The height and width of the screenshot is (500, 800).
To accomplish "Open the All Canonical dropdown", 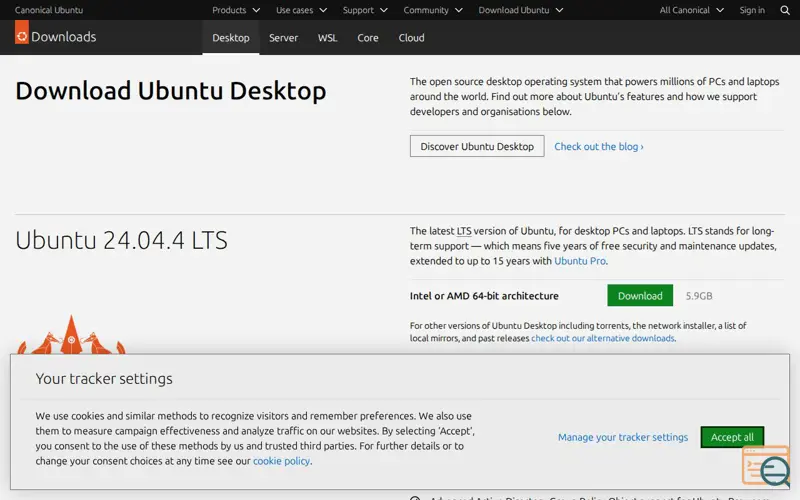I will point(692,10).
